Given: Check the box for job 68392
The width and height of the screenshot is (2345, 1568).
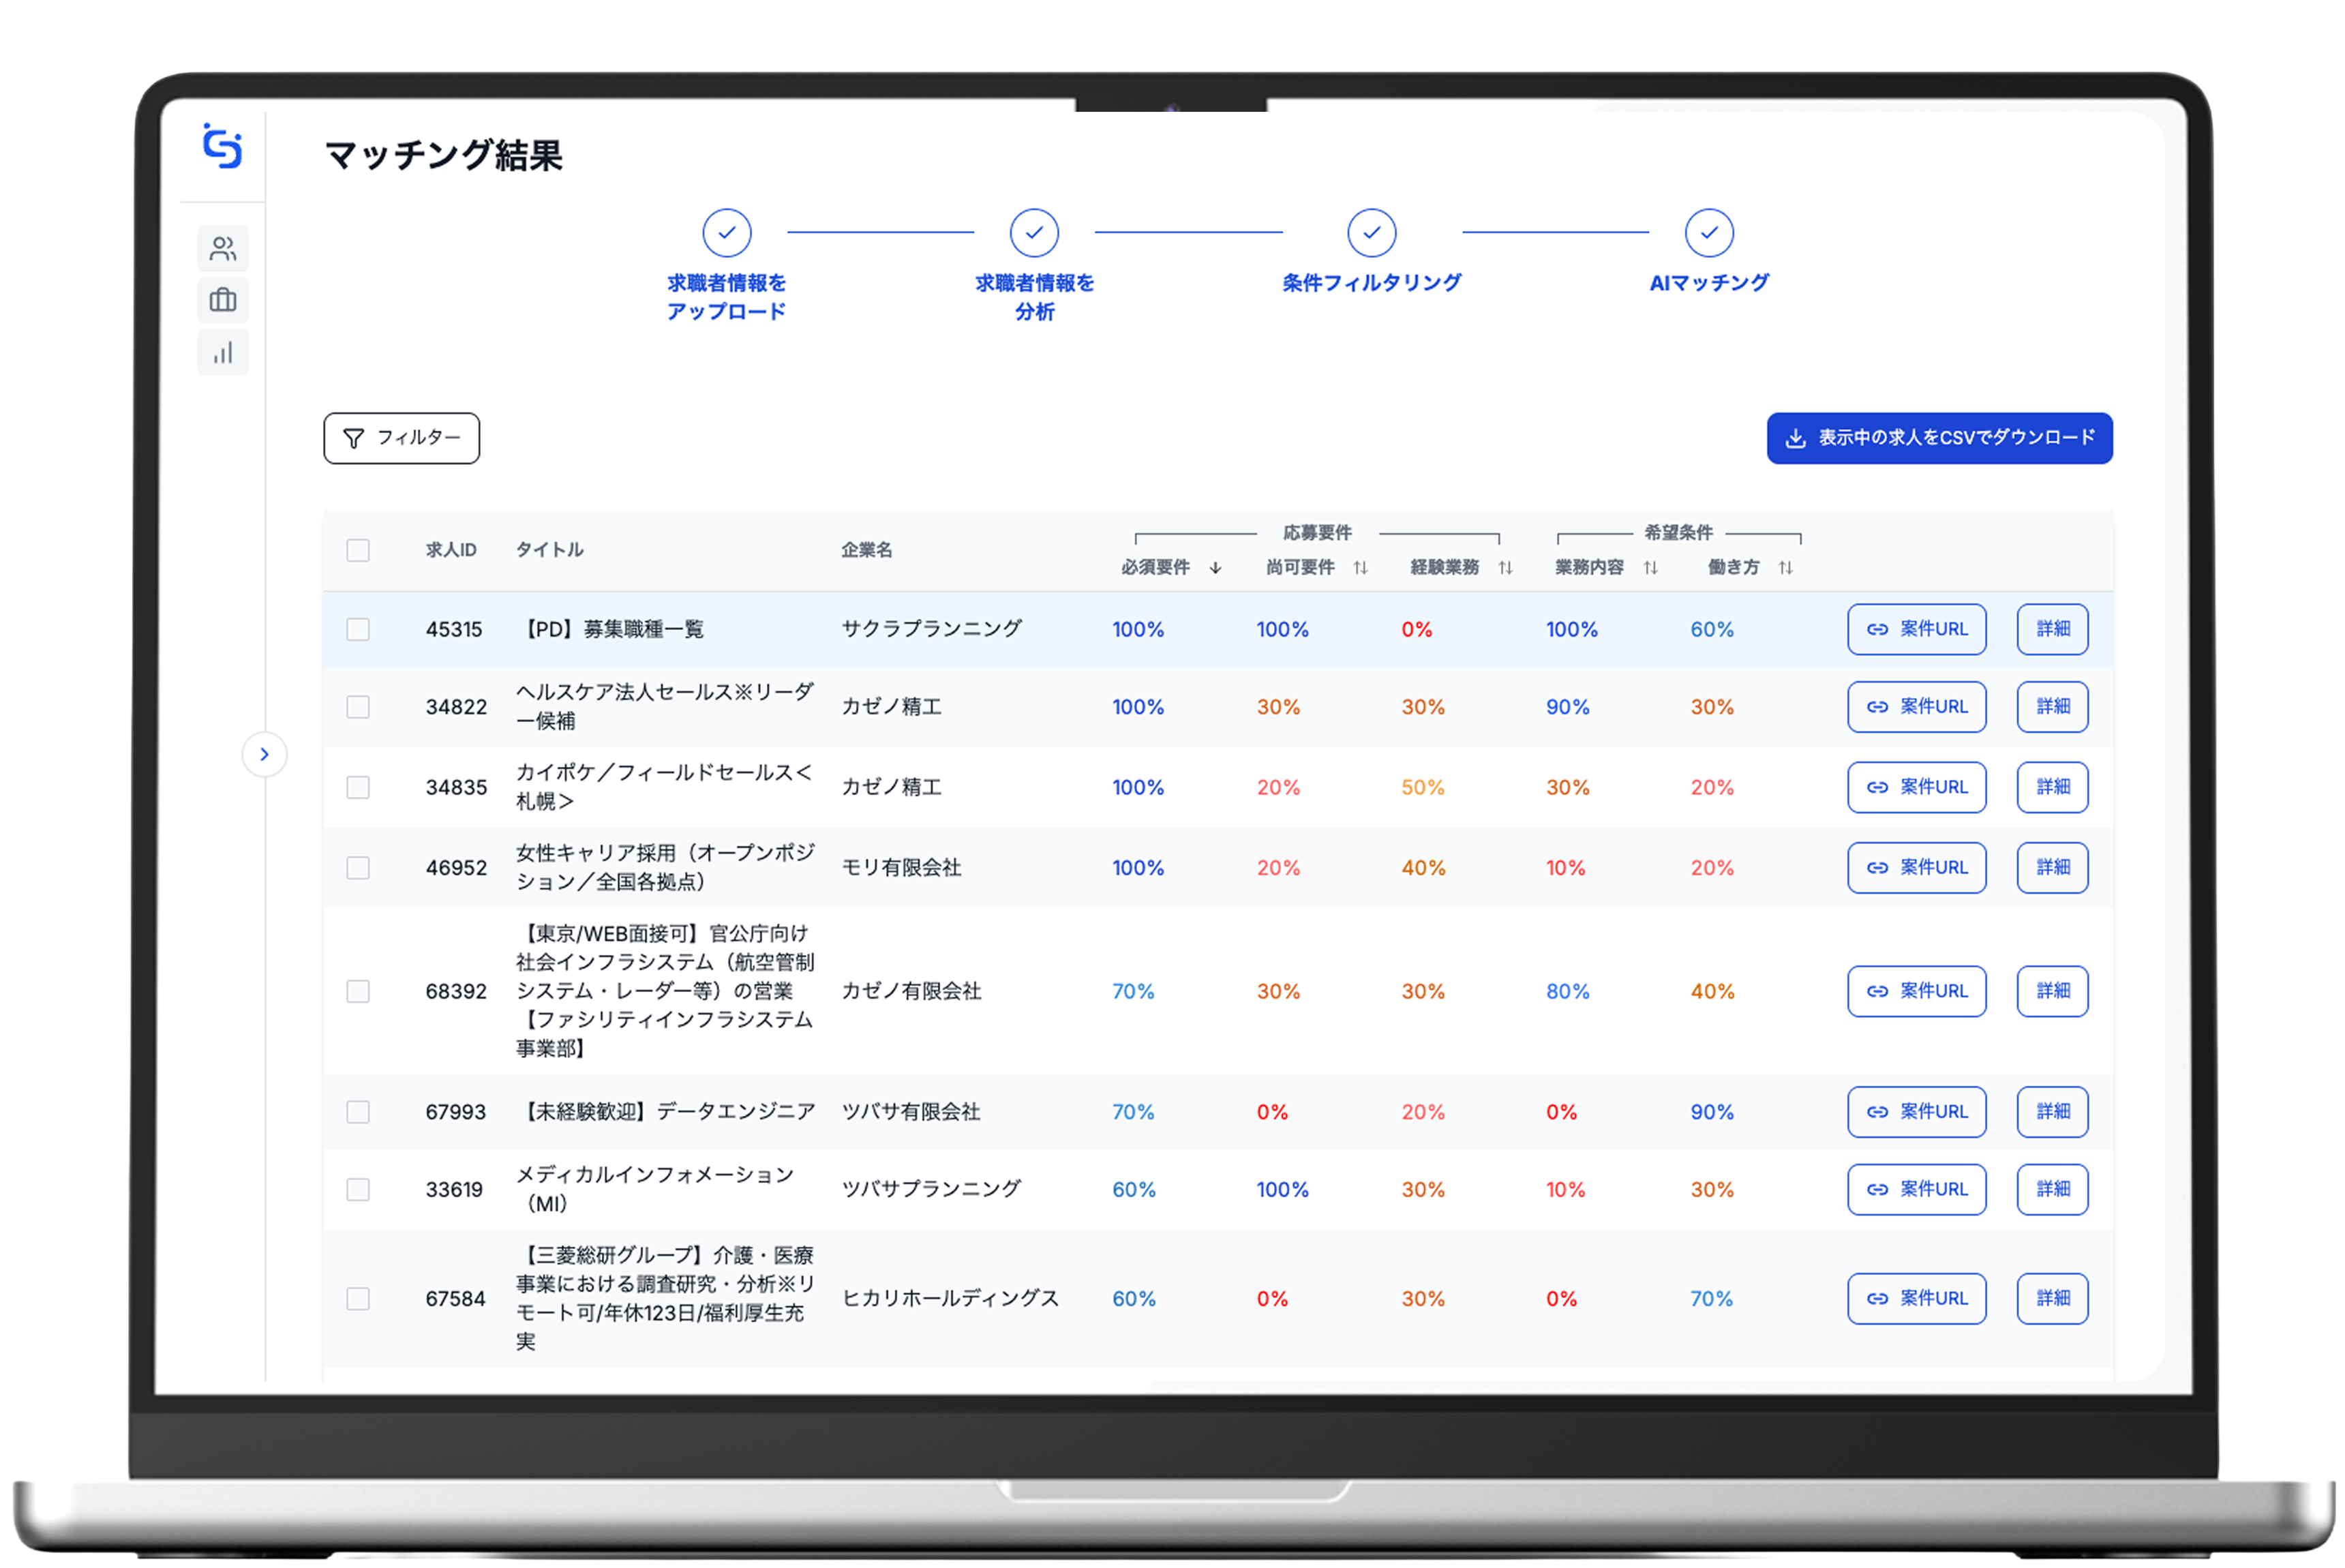Looking at the screenshot, I should 358,991.
